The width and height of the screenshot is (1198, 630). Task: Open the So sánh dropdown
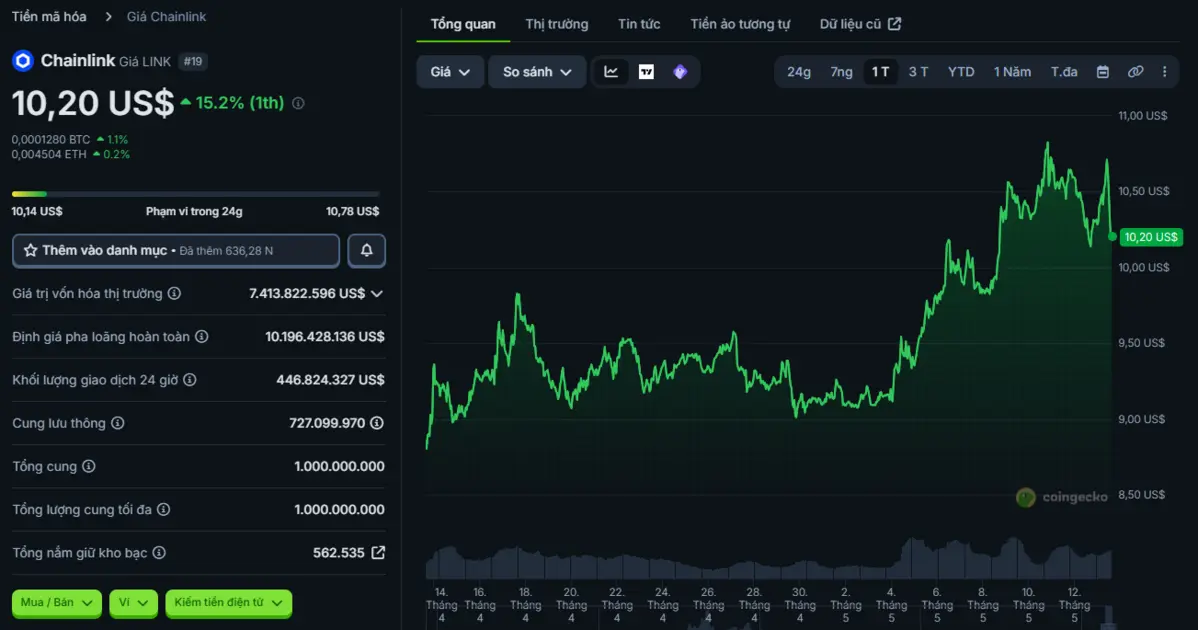(537, 72)
